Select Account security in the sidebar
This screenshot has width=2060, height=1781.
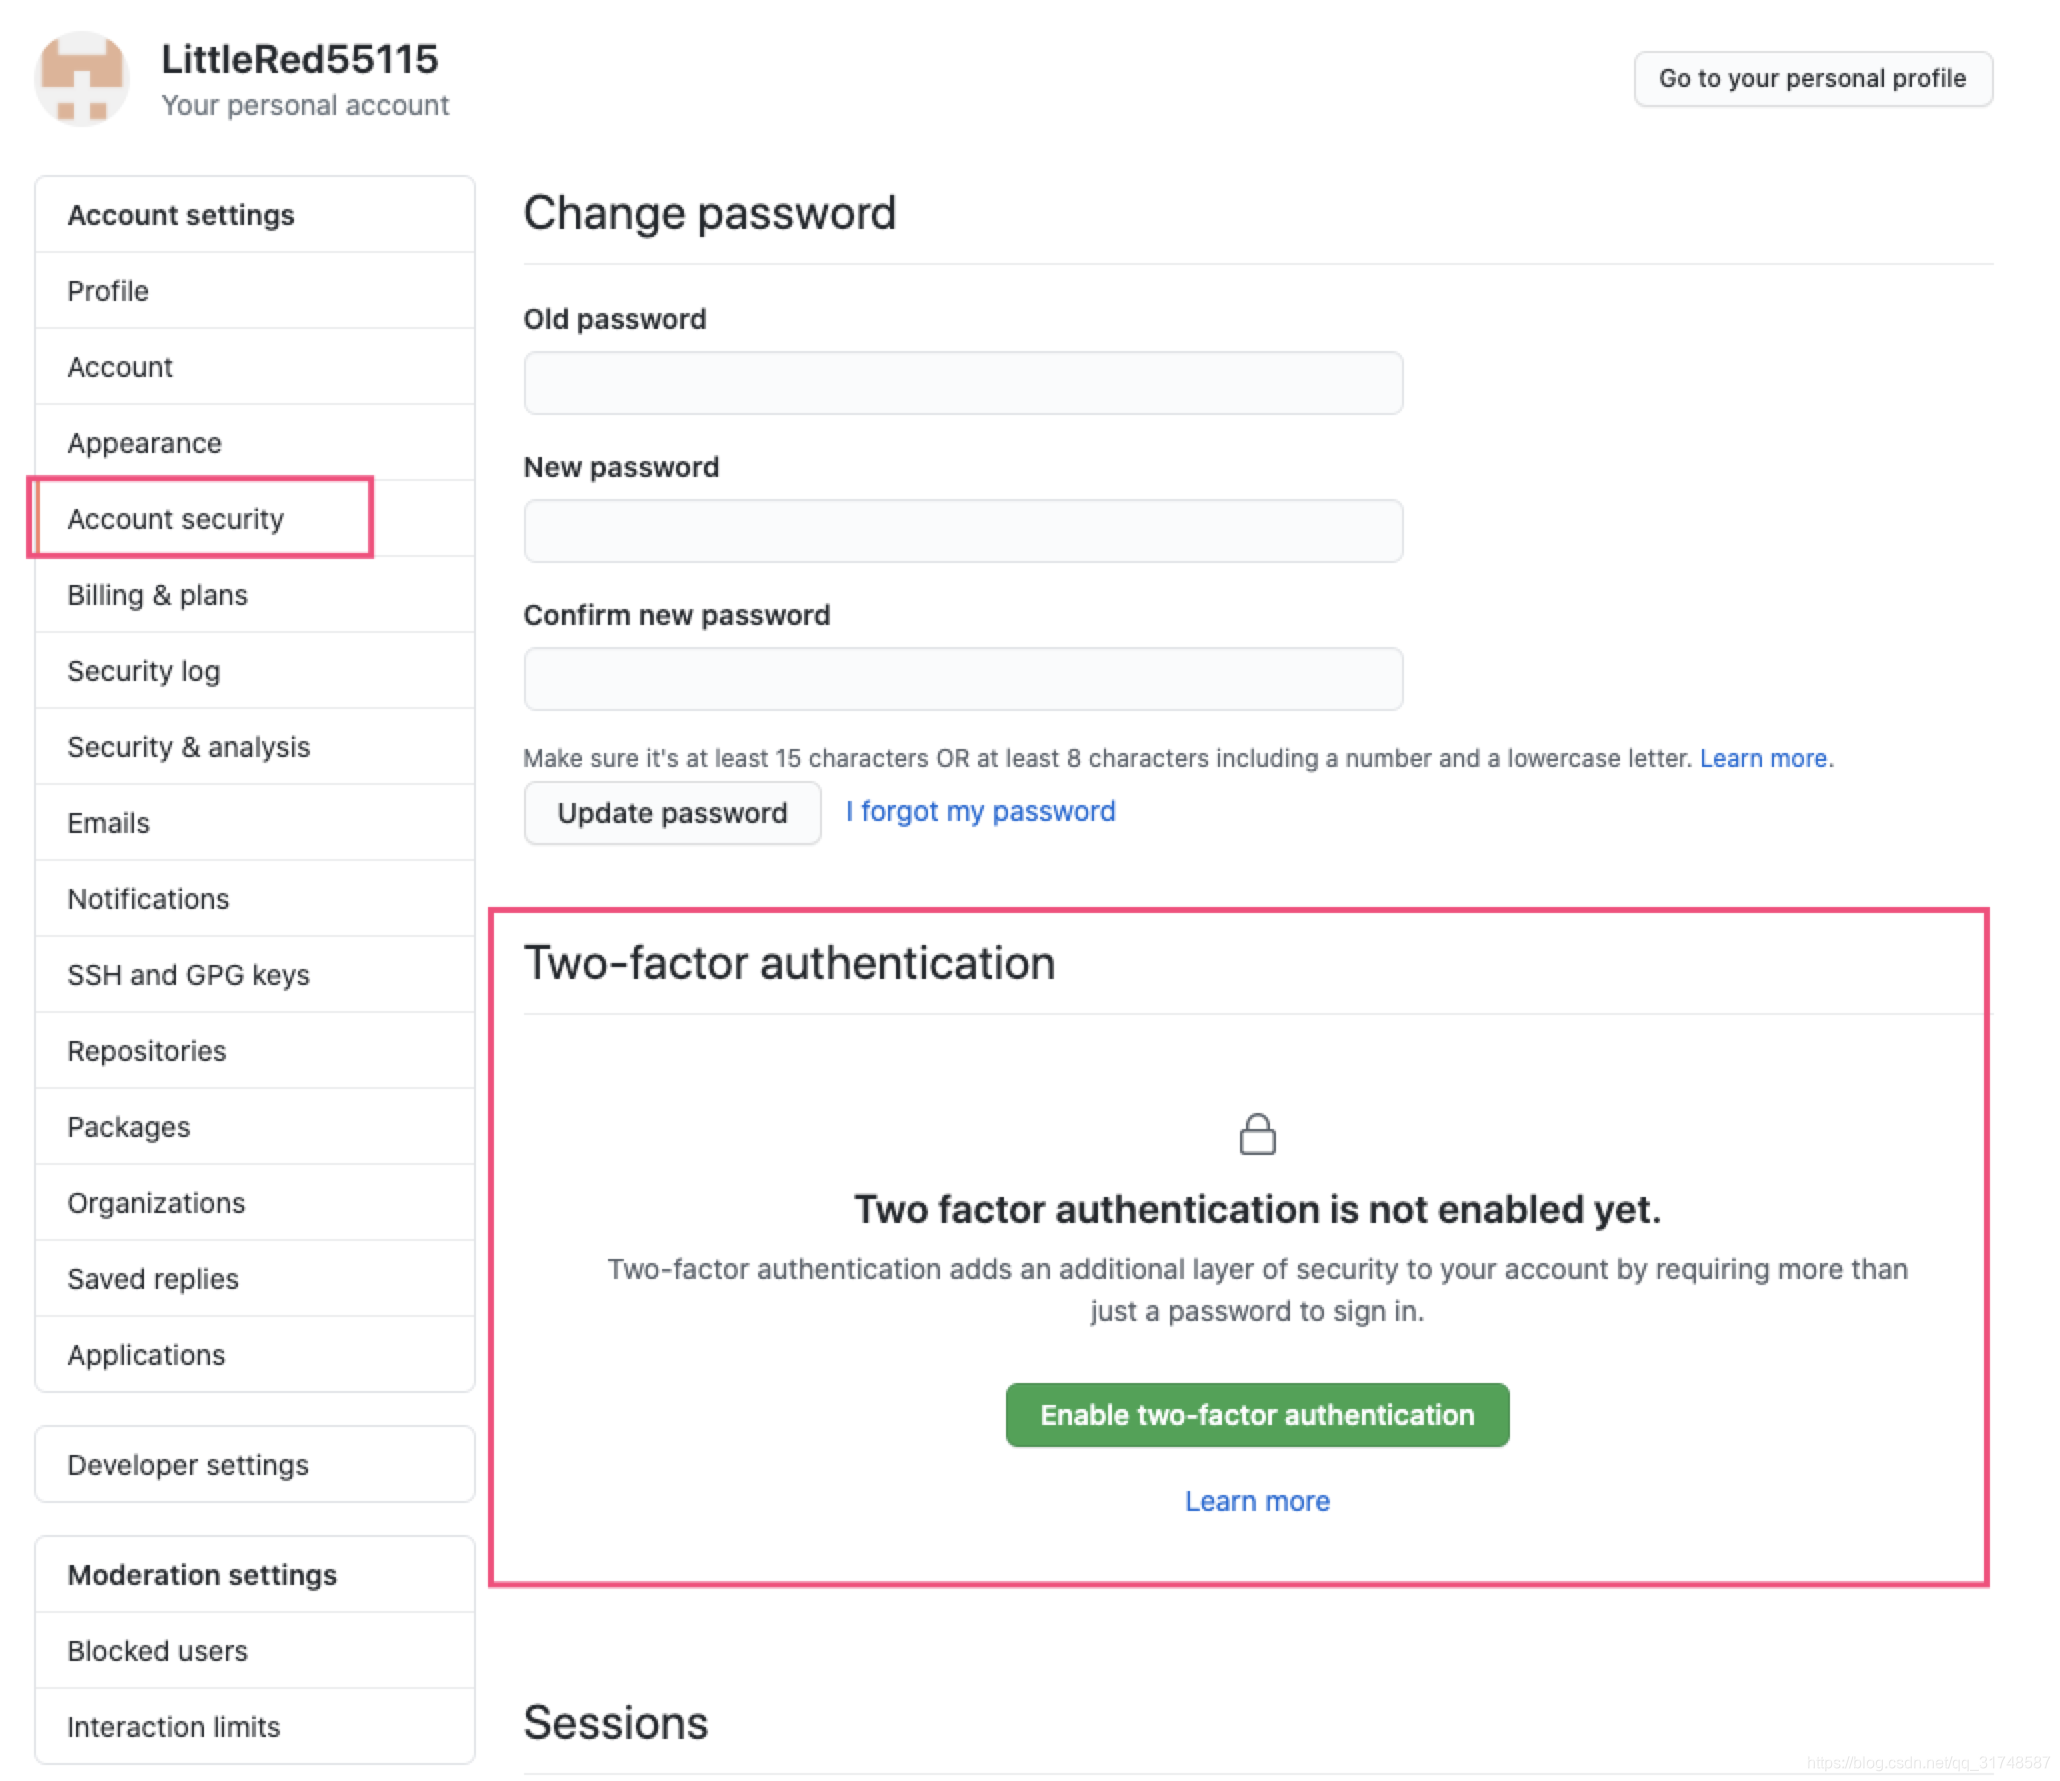[x=176, y=519]
